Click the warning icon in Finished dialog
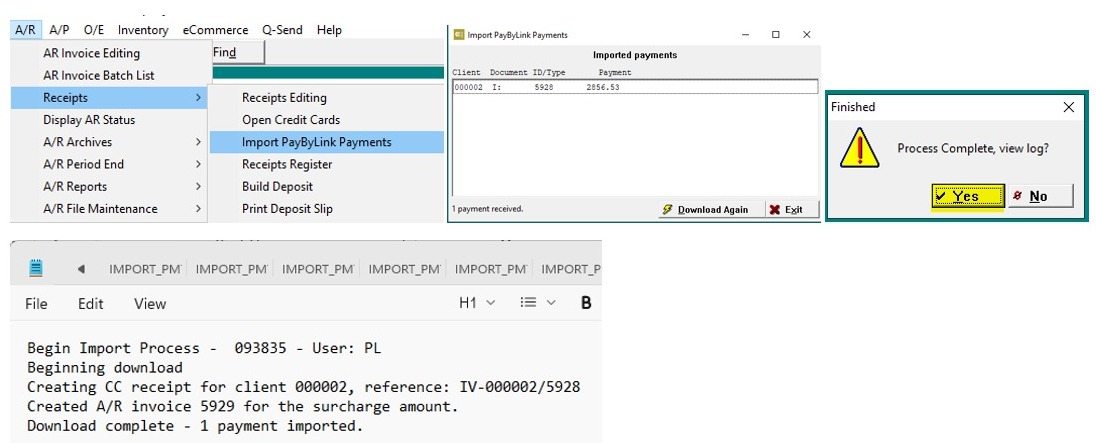Image resolution: width=1096 pixels, height=443 pixels. point(859,148)
